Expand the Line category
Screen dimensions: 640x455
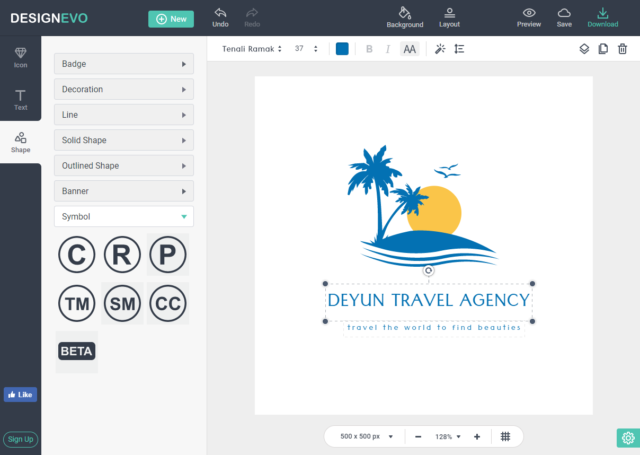[x=124, y=115]
